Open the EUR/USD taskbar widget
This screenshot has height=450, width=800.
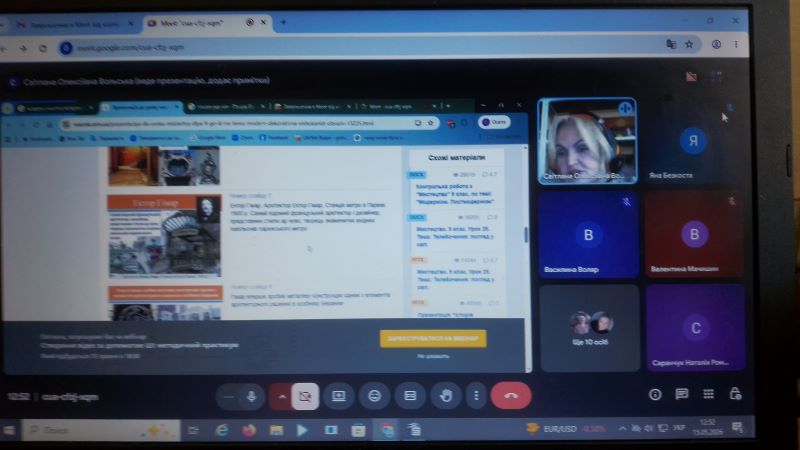567,429
